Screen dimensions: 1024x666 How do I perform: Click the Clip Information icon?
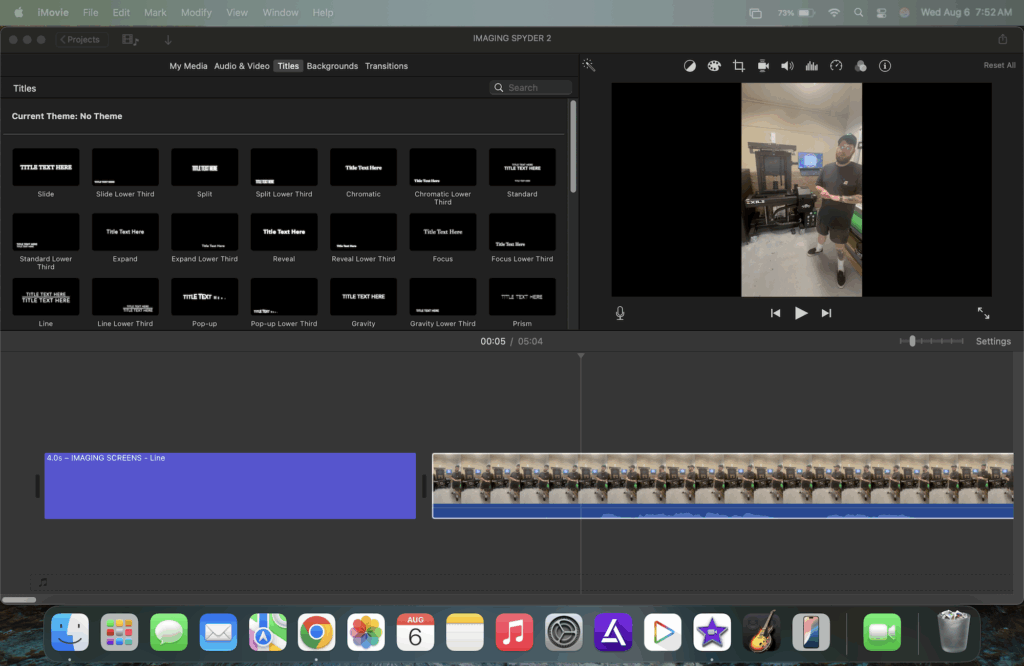click(x=885, y=65)
